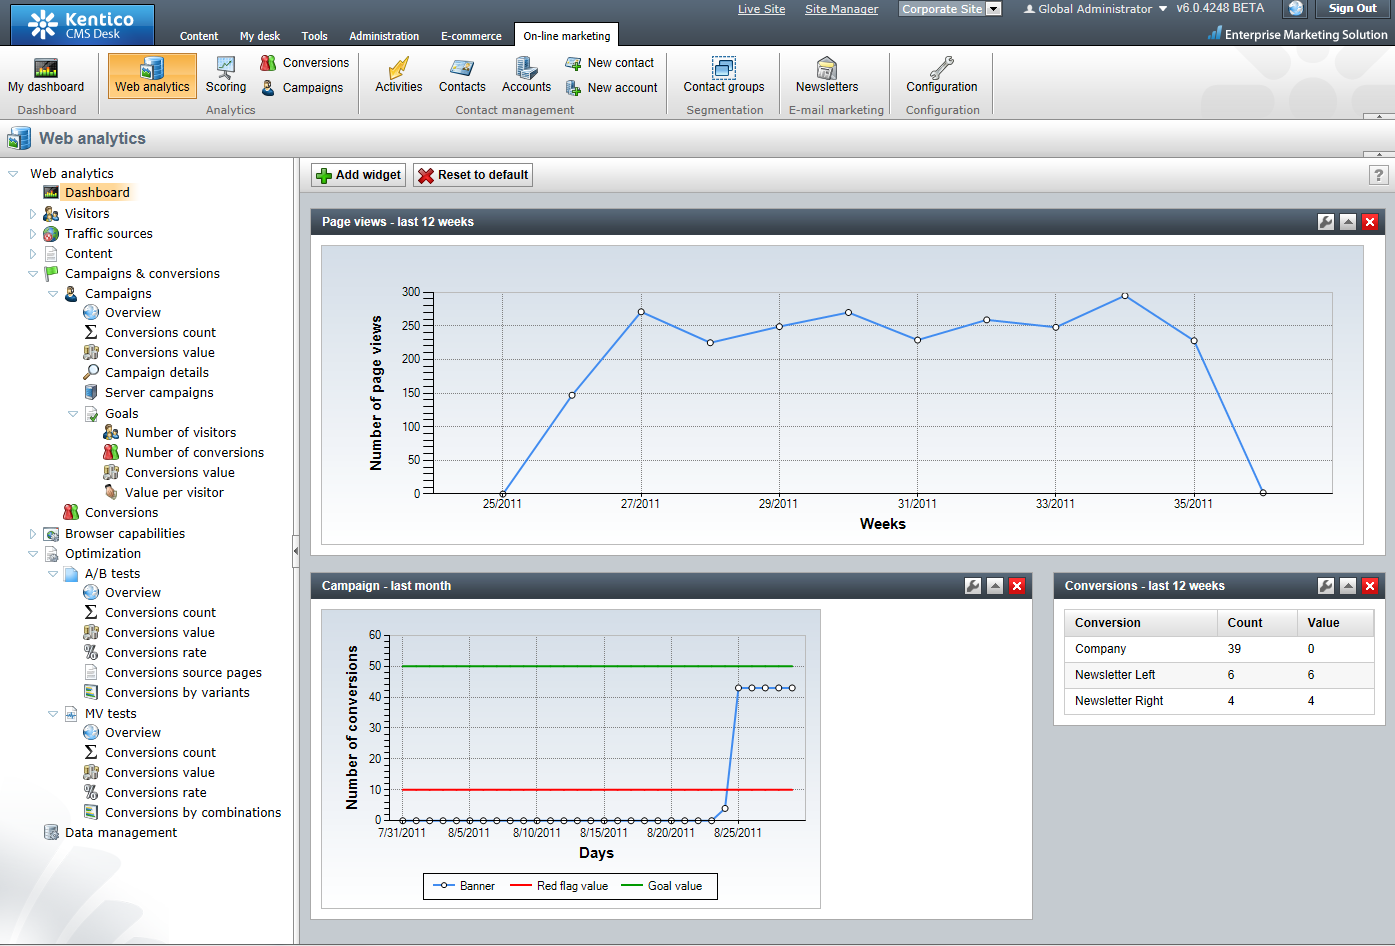Click the Add widget button
The height and width of the screenshot is (946, 1395).
tap(358, 175)
